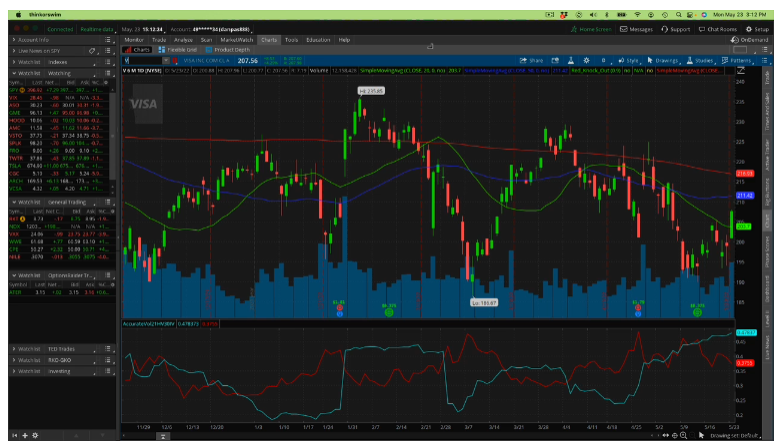The height and width of the screenshot is (448, 784).
Task: Choose watchlist from Watching dropdown
Action: (x=72, y=73)
